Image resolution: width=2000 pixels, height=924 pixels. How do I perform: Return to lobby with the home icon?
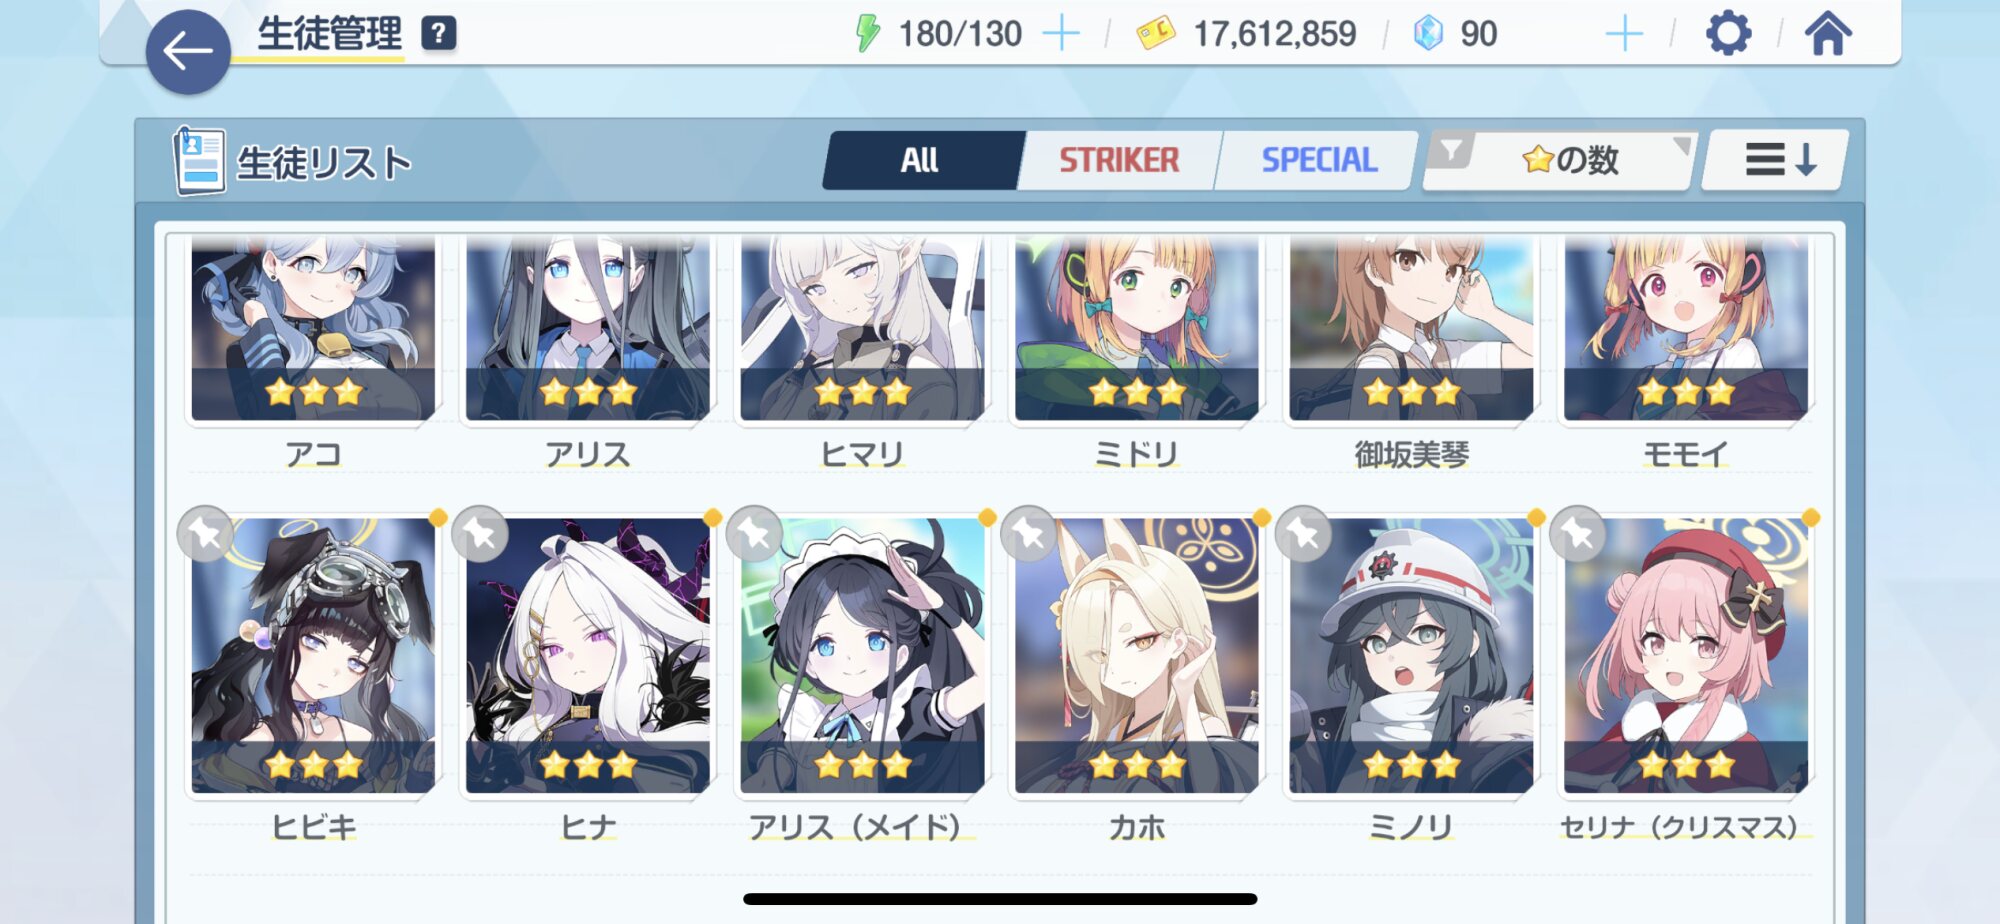[1828, 33]
